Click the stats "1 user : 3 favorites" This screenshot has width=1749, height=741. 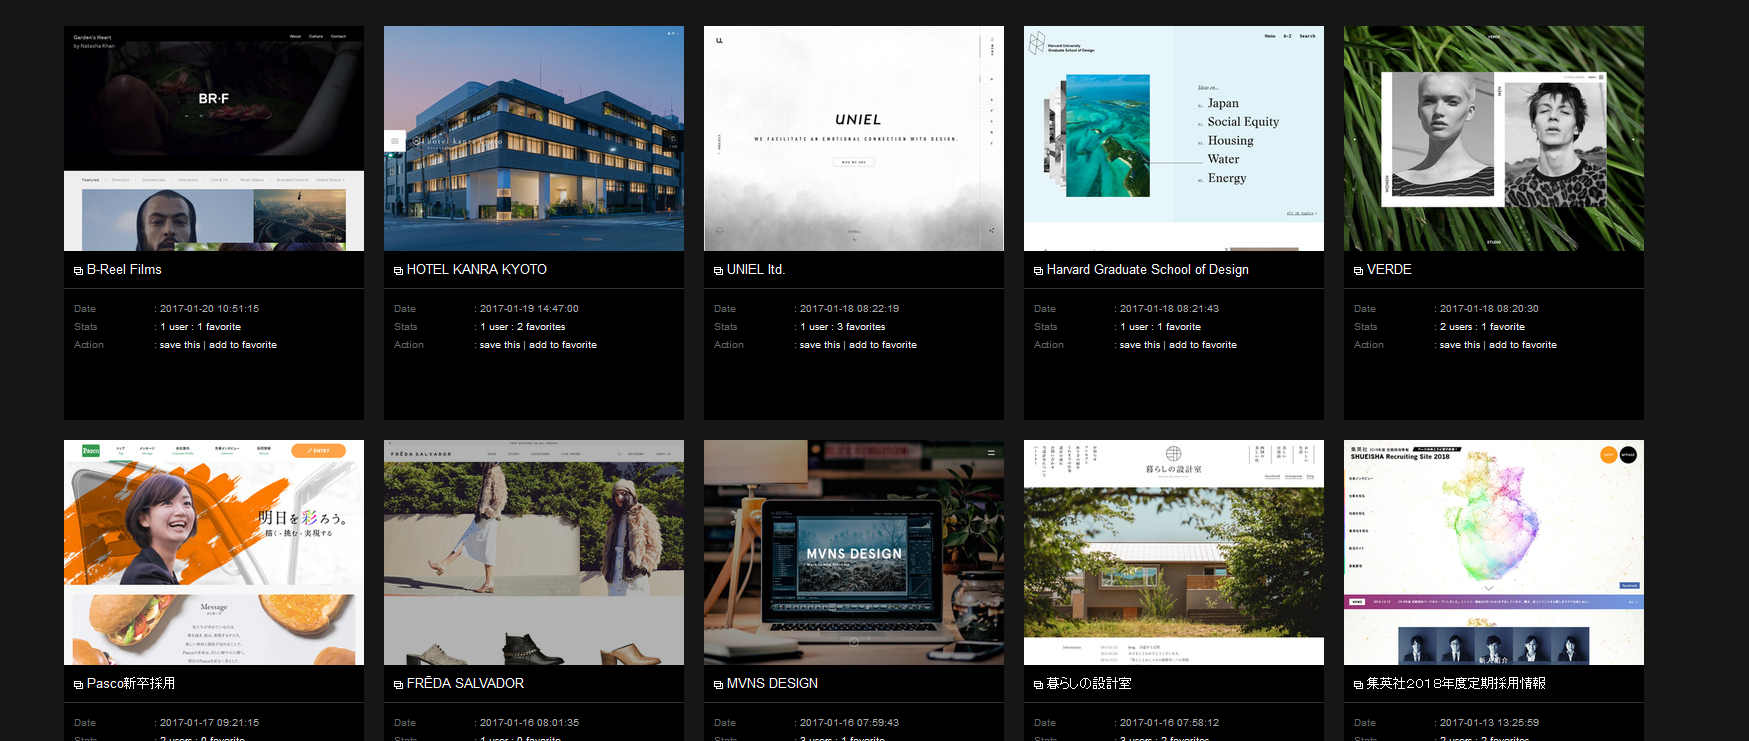(x=843, y=327)
